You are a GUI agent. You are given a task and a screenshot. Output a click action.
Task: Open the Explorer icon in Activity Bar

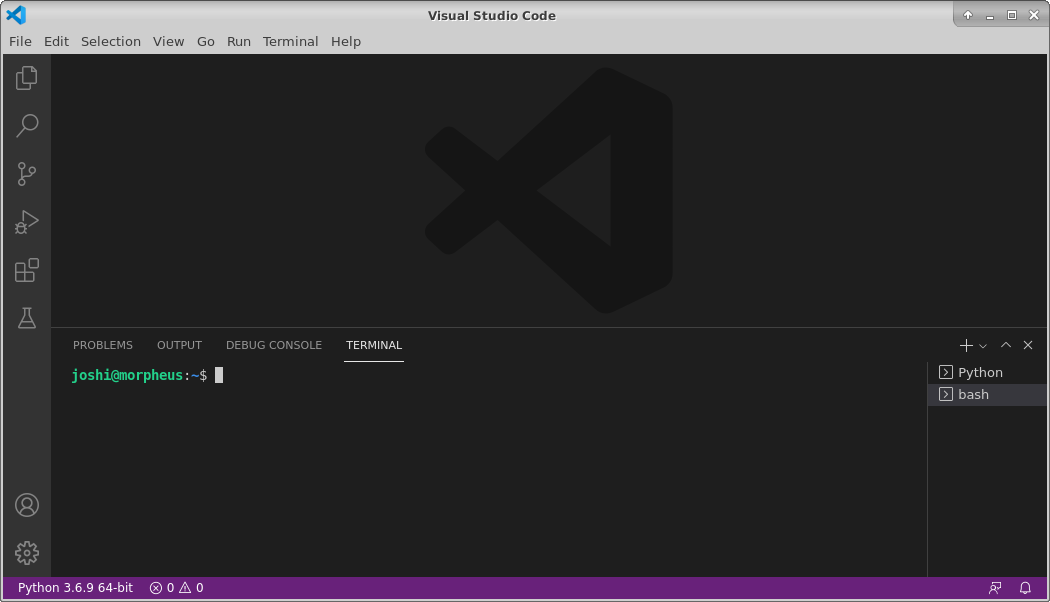coord(26,77)
